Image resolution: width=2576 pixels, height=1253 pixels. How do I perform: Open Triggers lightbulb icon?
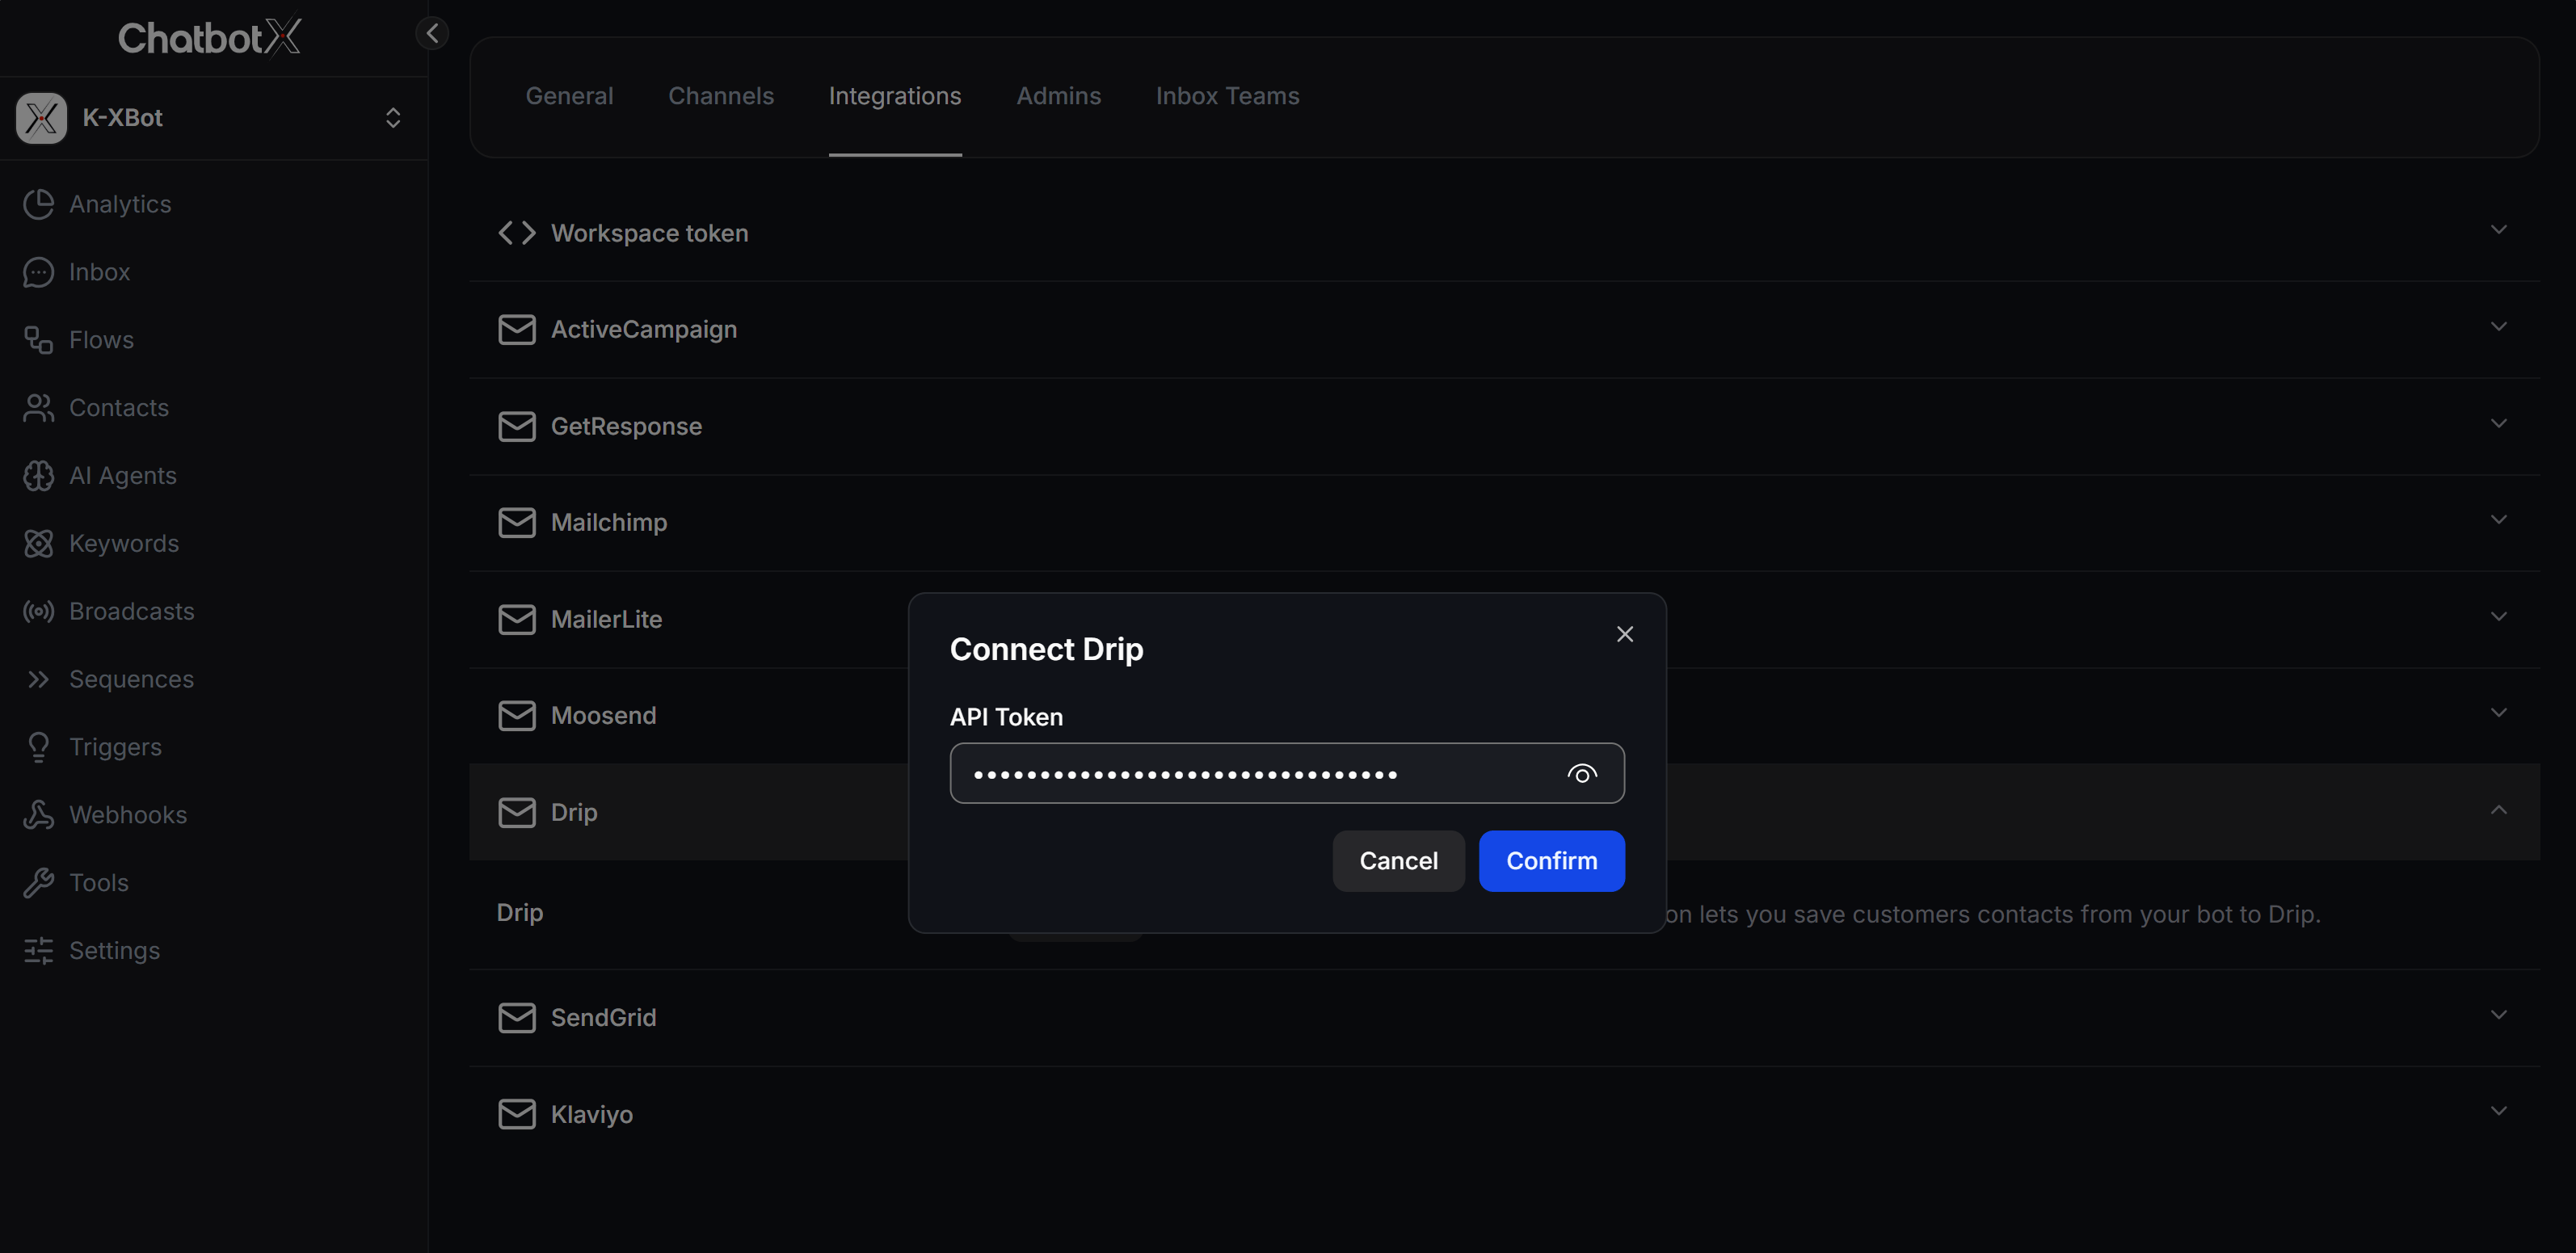click(38, 747)
